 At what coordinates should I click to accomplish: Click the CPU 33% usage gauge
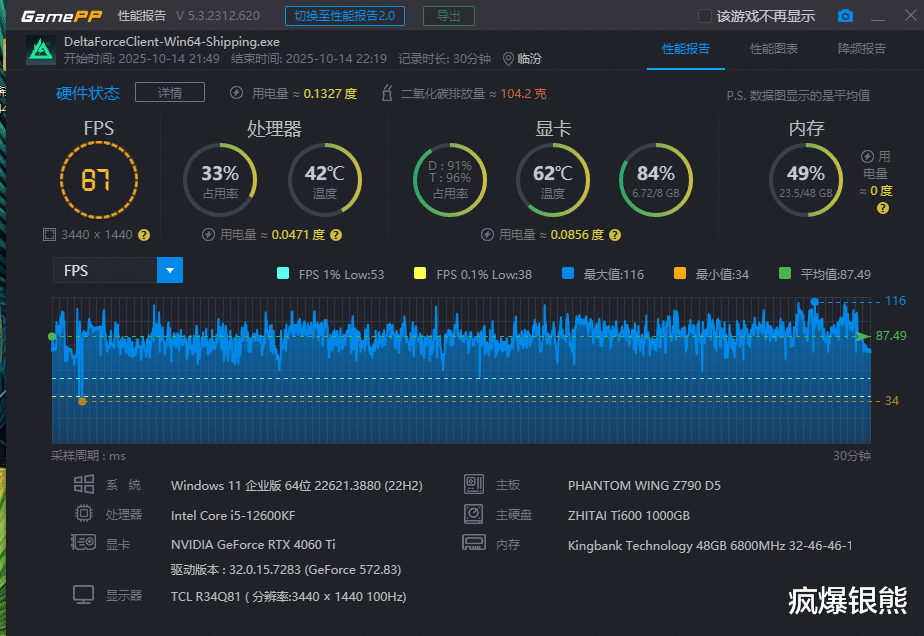click(220, 180)
